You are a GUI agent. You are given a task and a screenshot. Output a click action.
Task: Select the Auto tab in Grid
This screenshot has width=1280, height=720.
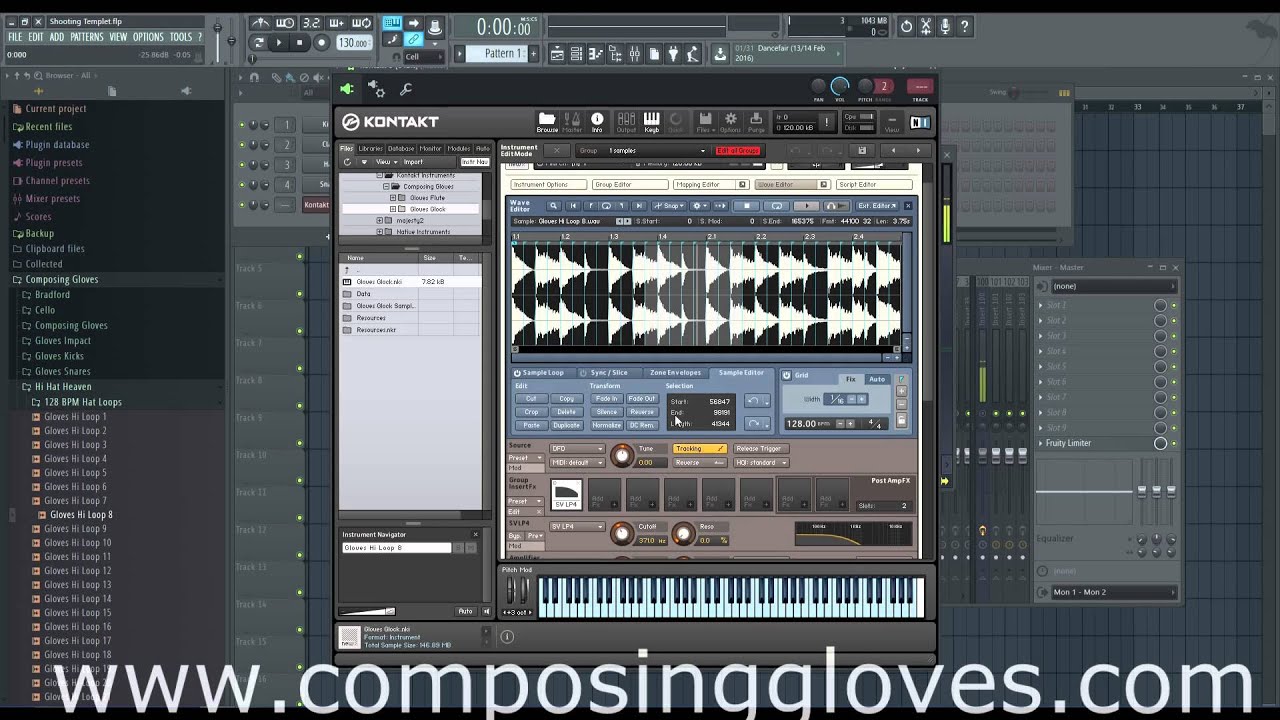(x=877, y=379)
